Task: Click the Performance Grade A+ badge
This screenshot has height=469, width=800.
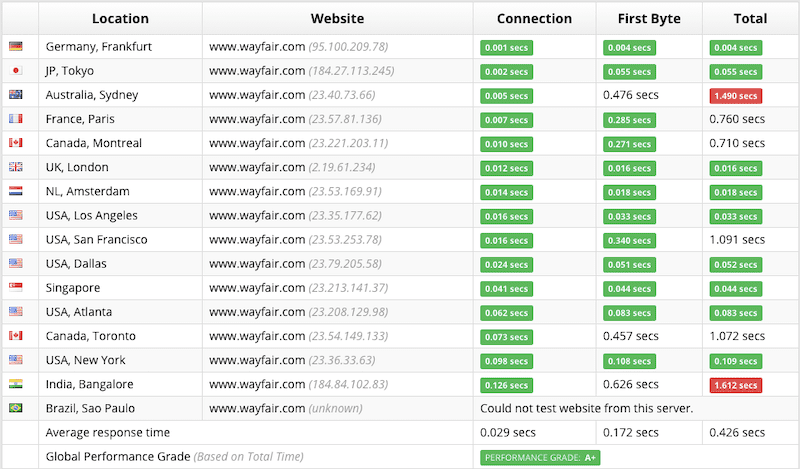Action: tap(540, 457)
